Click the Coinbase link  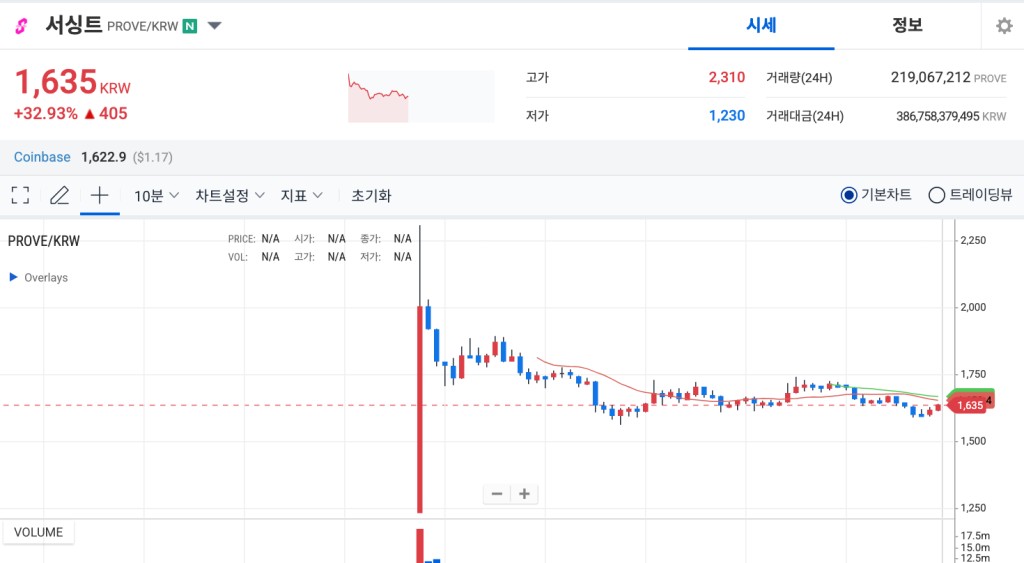[x=42, y=157]
